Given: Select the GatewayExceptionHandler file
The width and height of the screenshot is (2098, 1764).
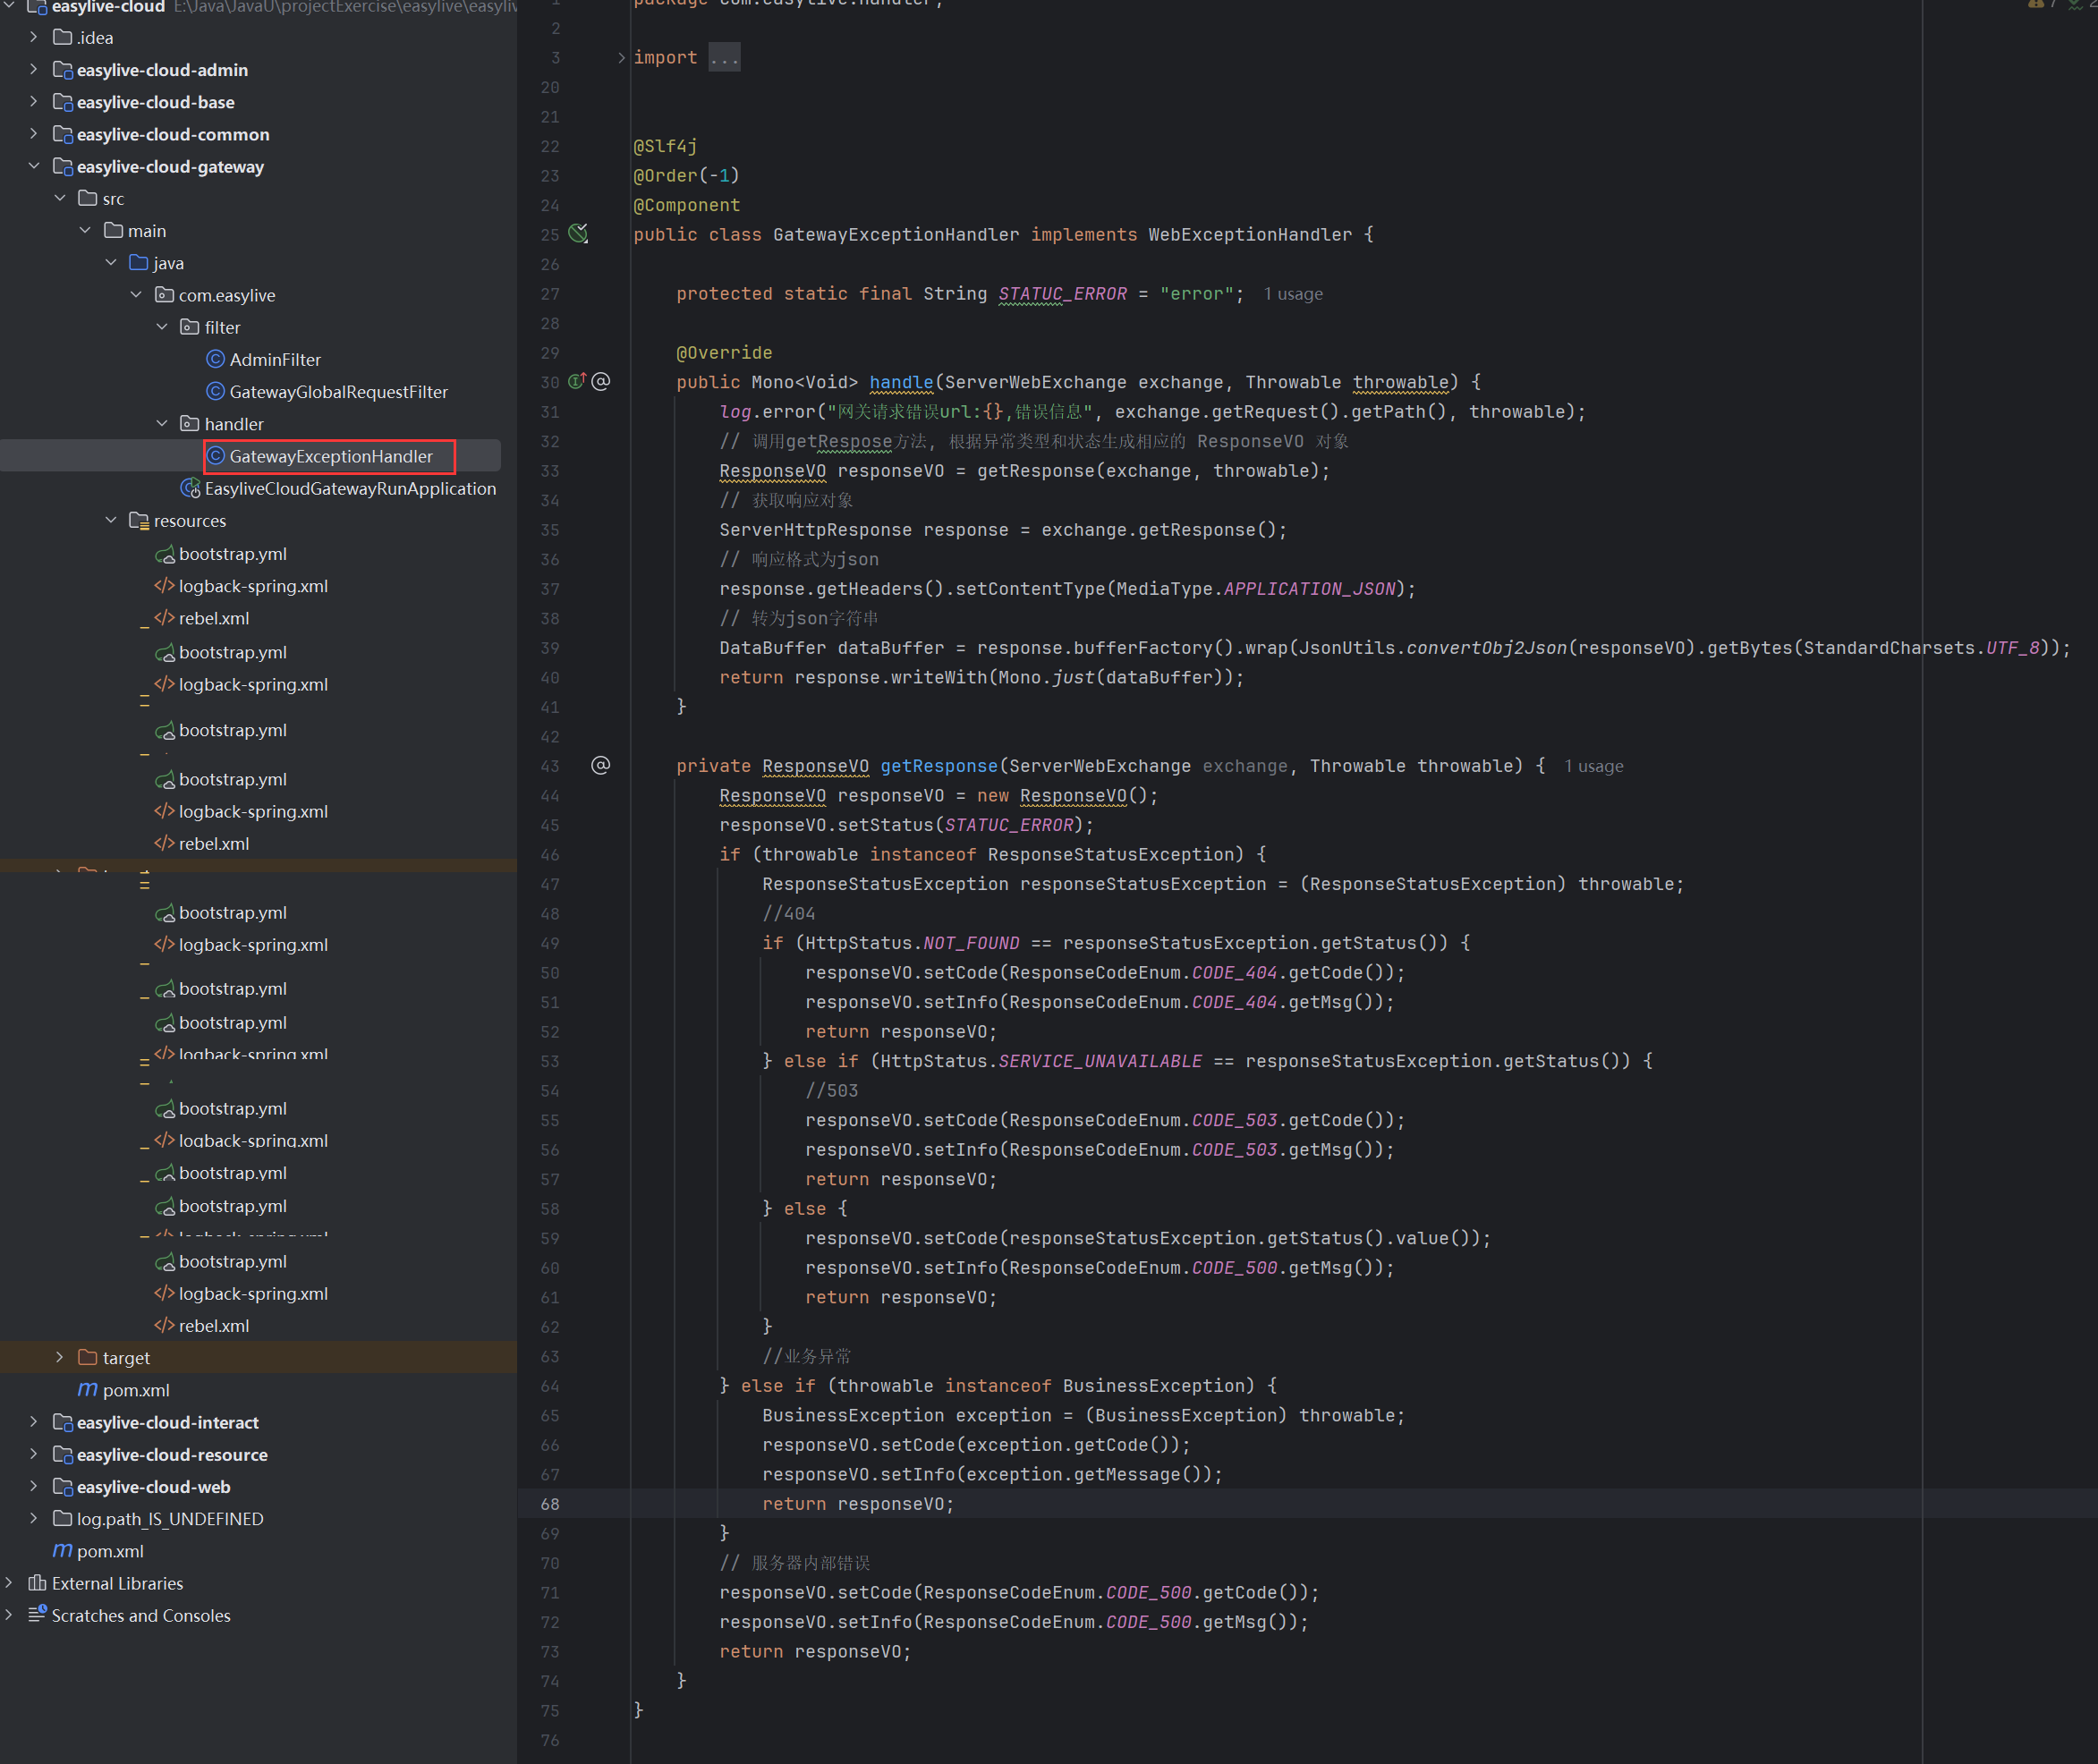Looking at the screenshot, I should [331, 456].
